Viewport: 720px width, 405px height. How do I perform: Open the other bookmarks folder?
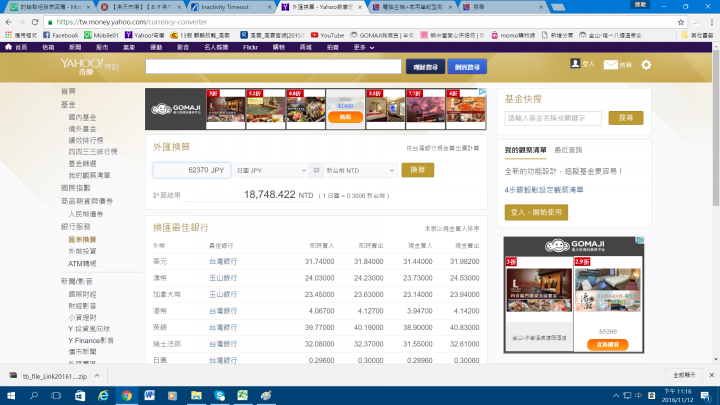(x=697, y=35)
